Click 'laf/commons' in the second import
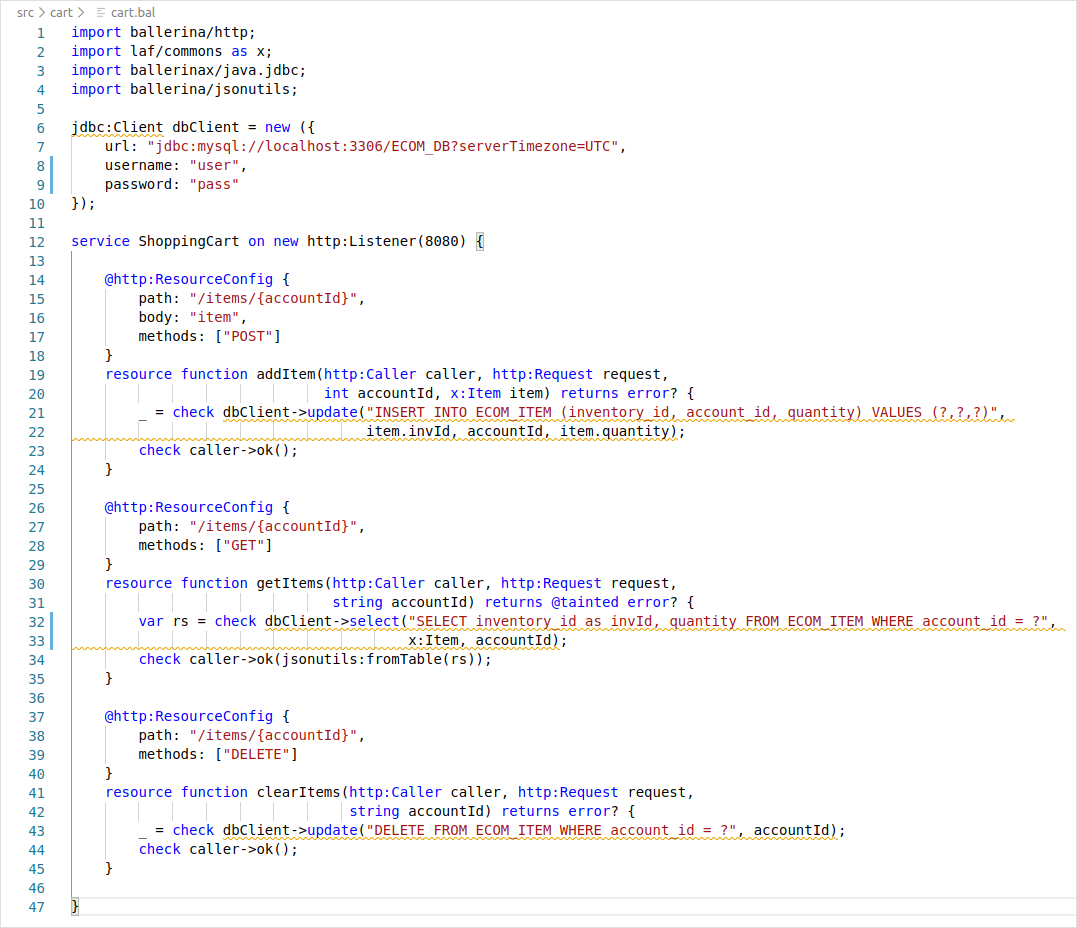 [x=177, y=52]
